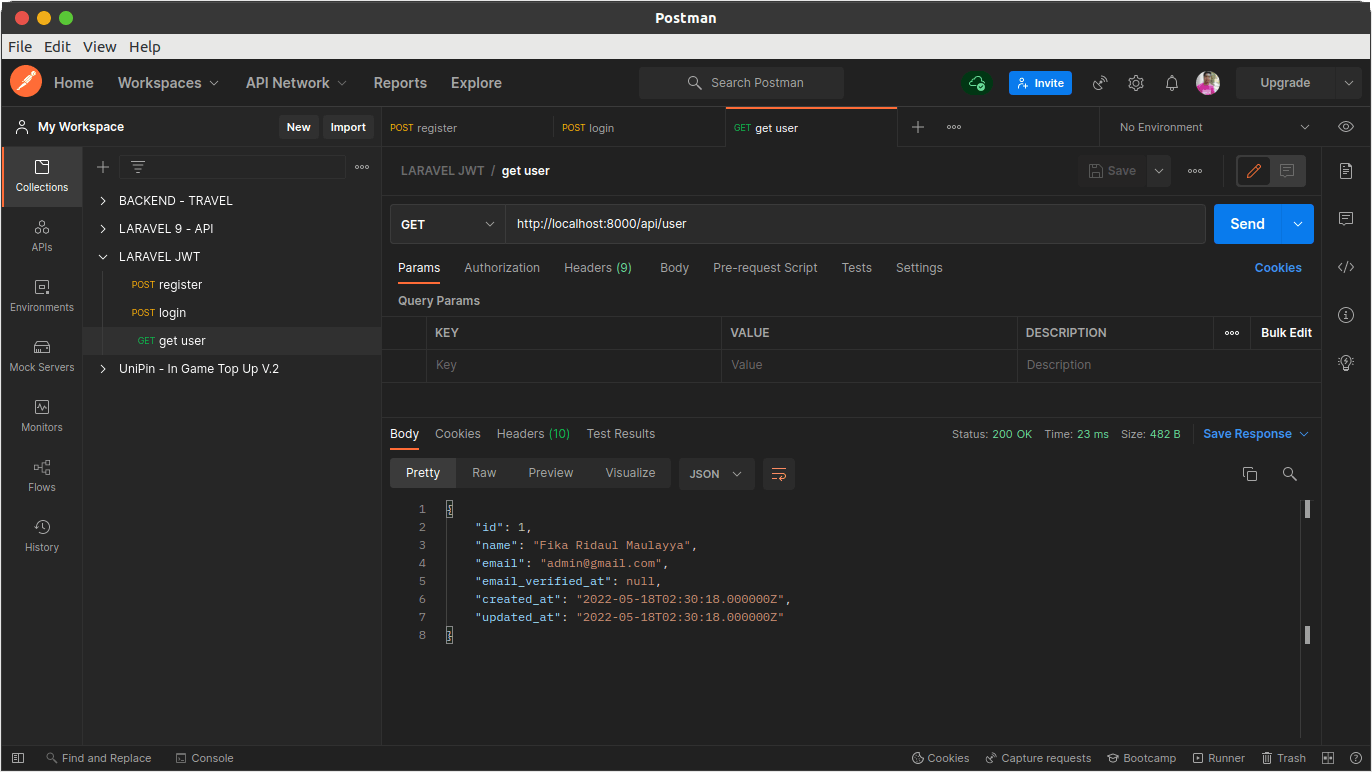The image size is (1372, 772).
Task: Open the GET method dropdown
Action: pos(447,225)
